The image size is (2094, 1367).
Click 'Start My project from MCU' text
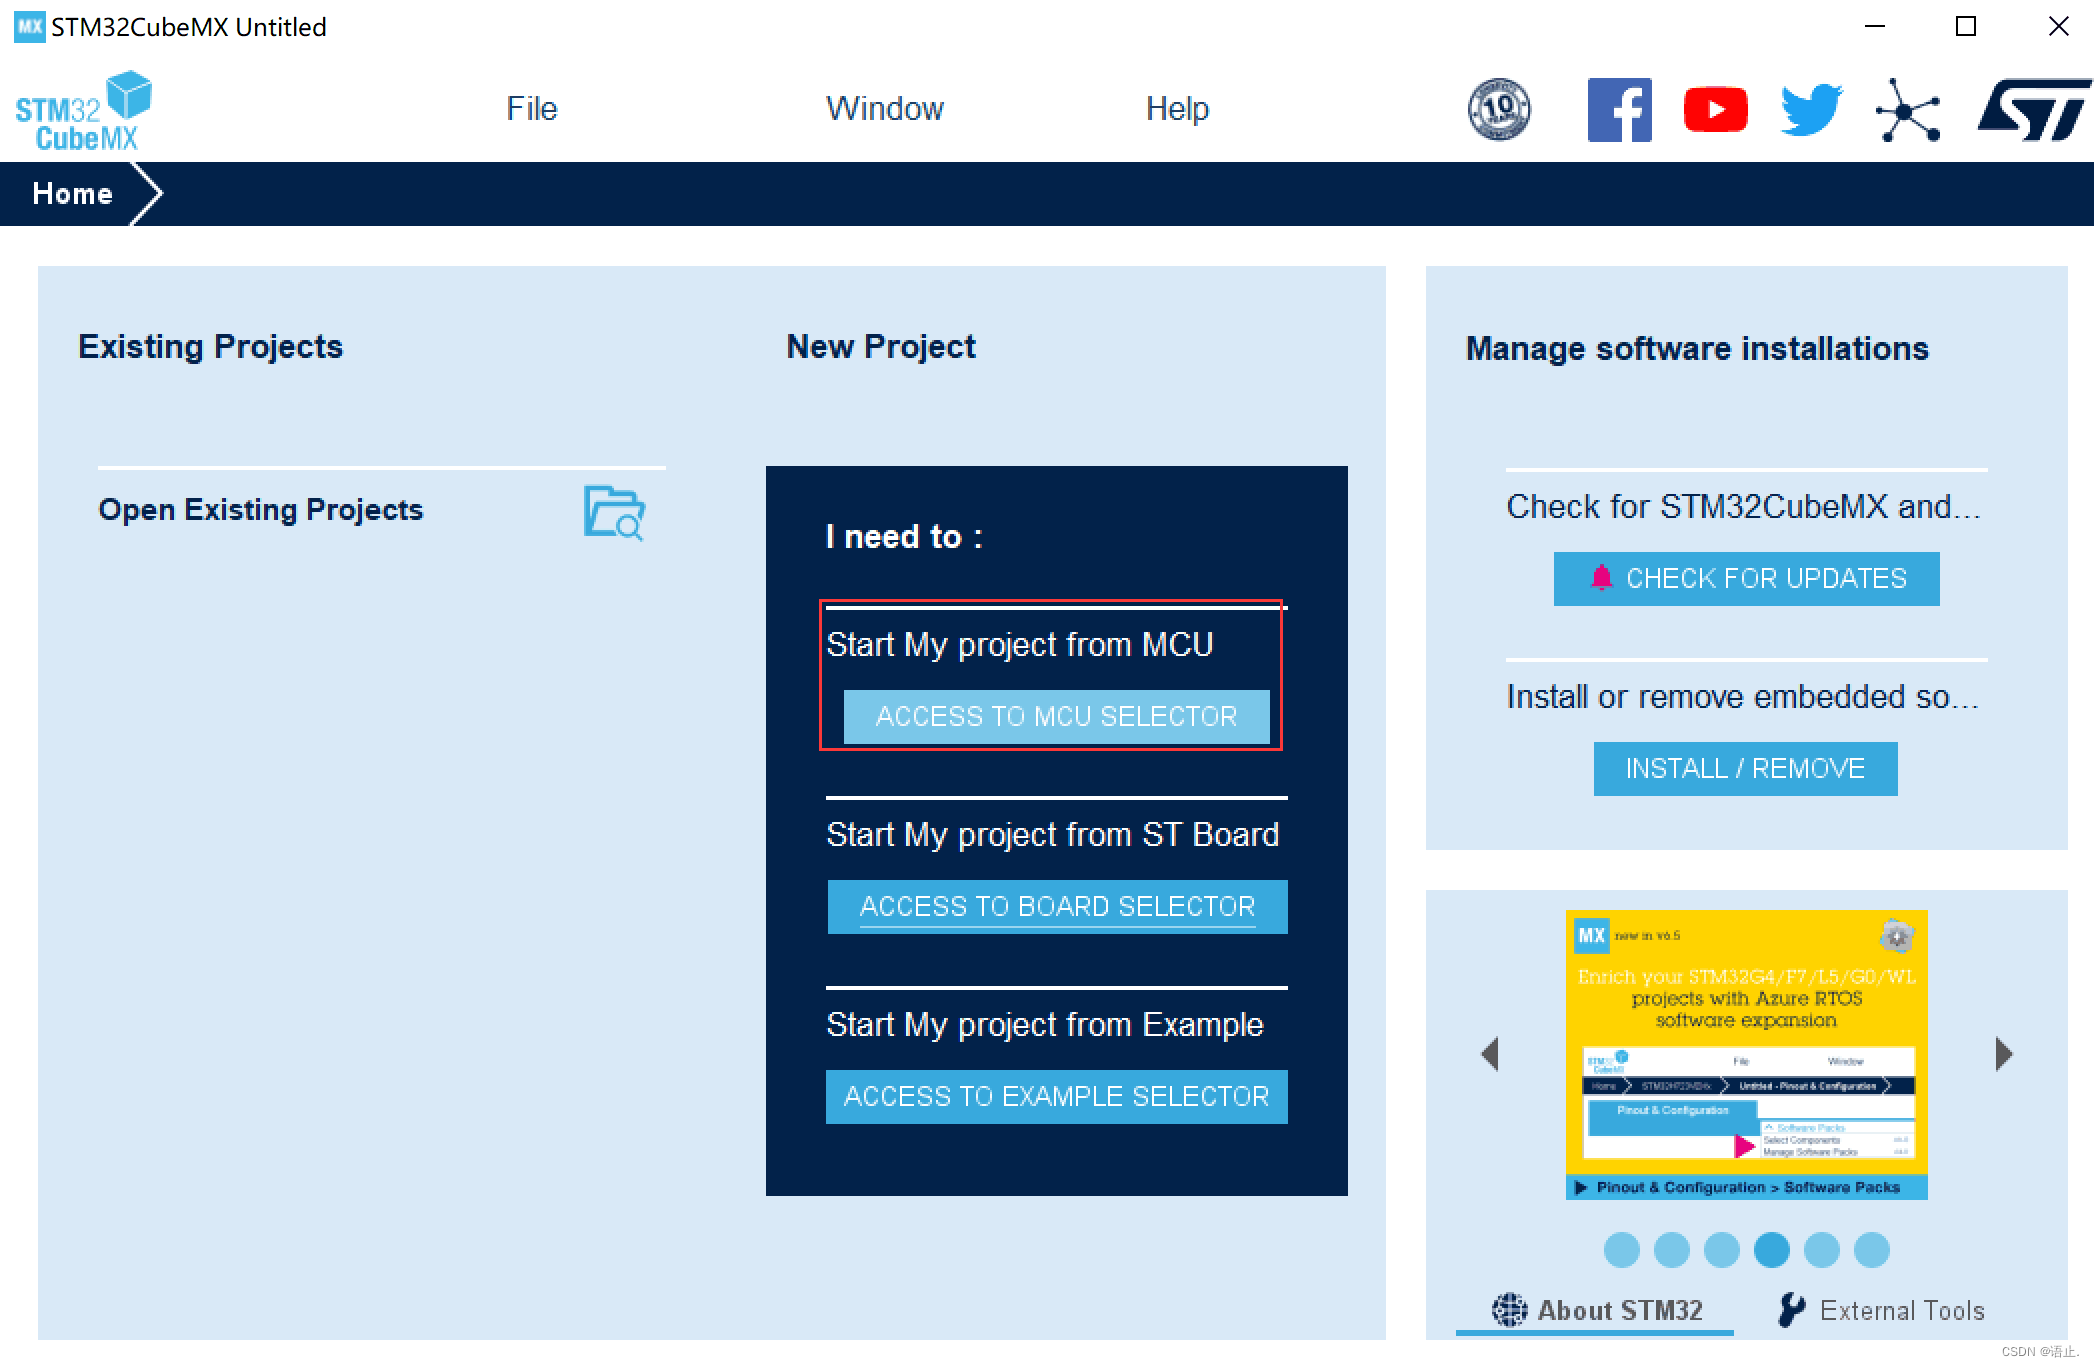1019,645
